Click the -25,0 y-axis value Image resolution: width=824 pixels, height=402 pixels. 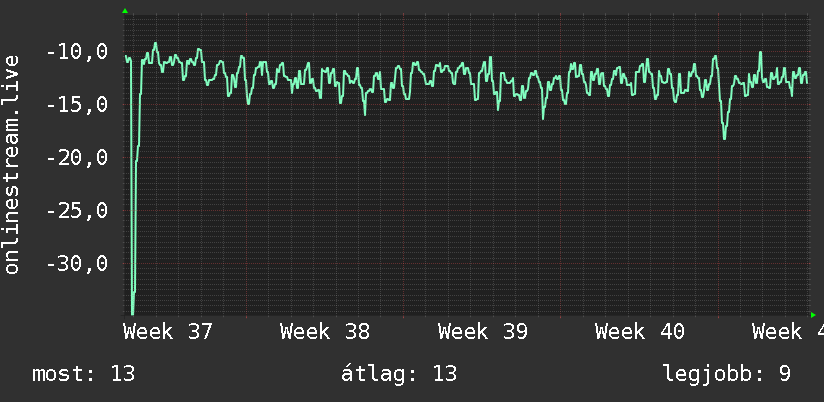(x=77, y=211)
